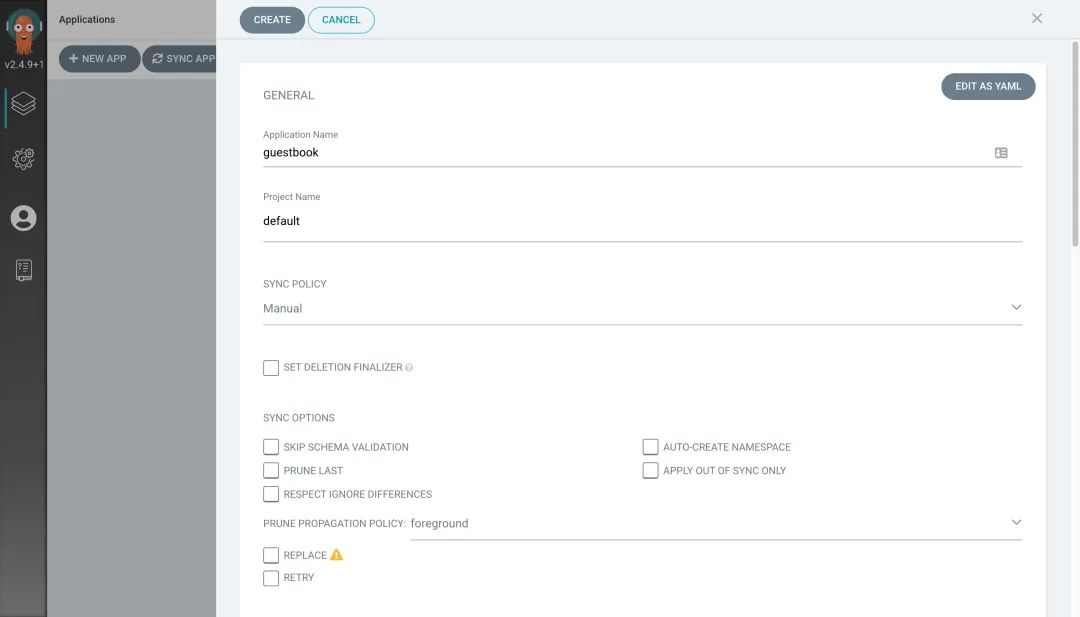Close the new application panel
Image resolution: width=1080 pixels, height=617 pixels.
click(1037, 19)
